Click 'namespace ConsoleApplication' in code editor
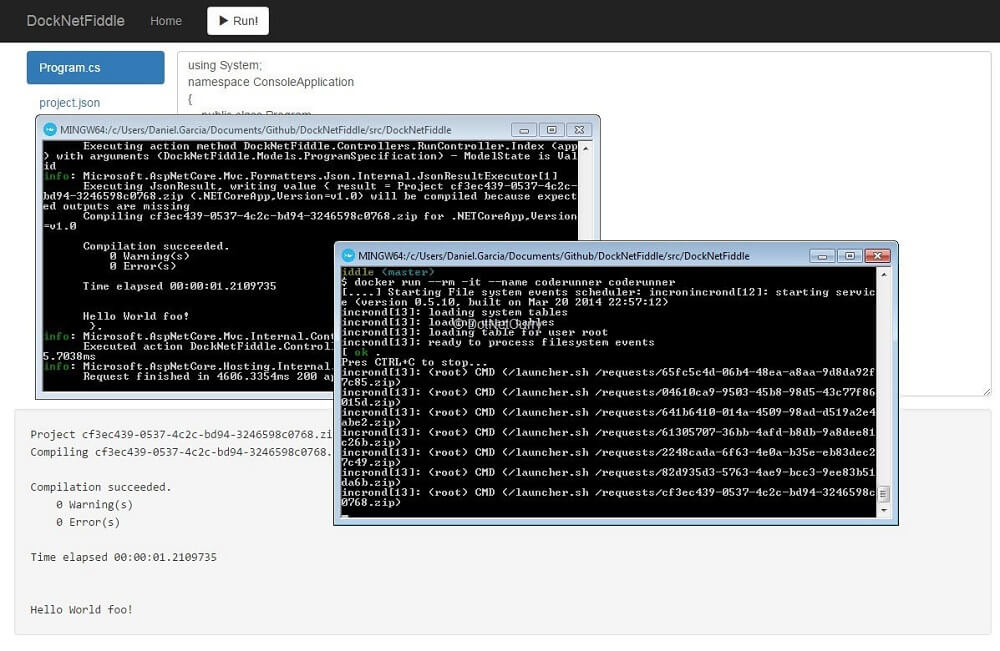The width and height of the screenshot is (1000, 651). [x=270, y=82]
